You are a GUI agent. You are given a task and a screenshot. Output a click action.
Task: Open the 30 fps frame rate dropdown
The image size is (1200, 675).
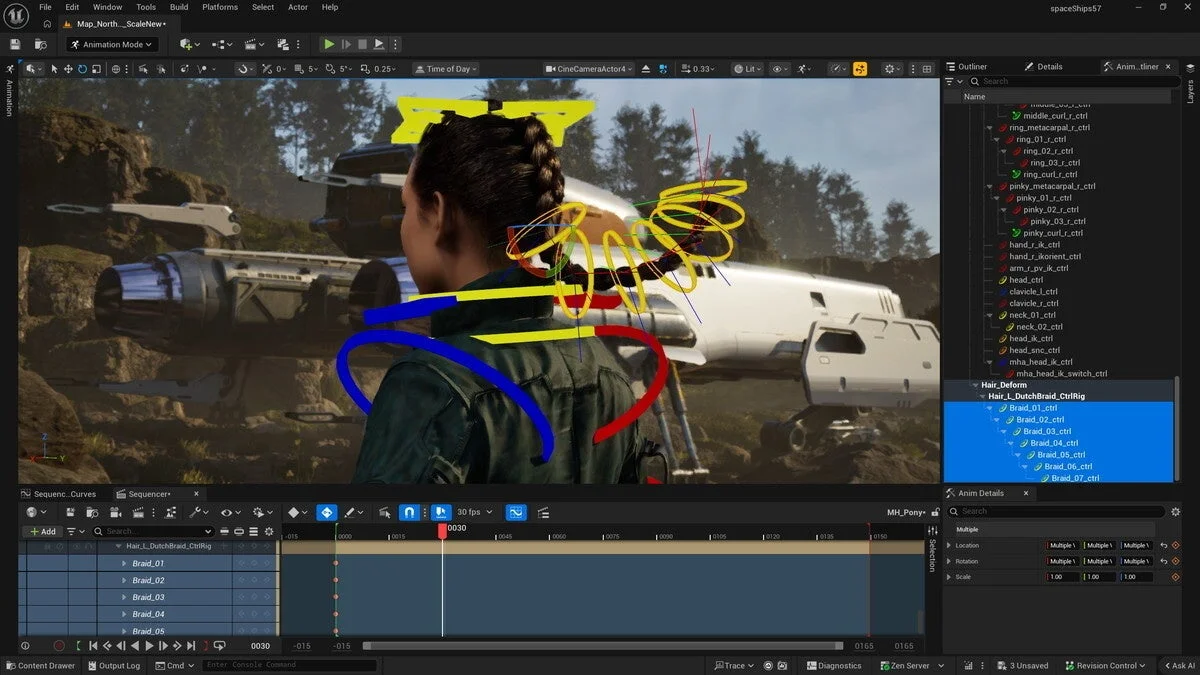click(x=470, y=511)
